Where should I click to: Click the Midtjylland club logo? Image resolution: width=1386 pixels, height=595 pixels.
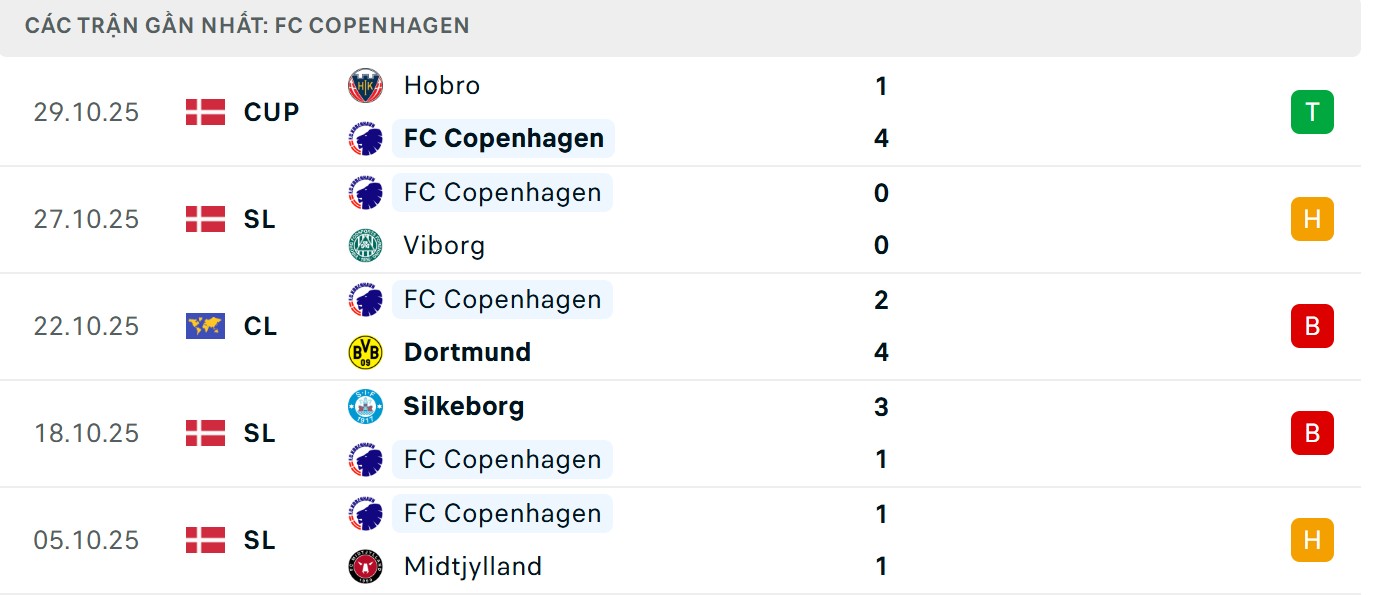[366, 566]
